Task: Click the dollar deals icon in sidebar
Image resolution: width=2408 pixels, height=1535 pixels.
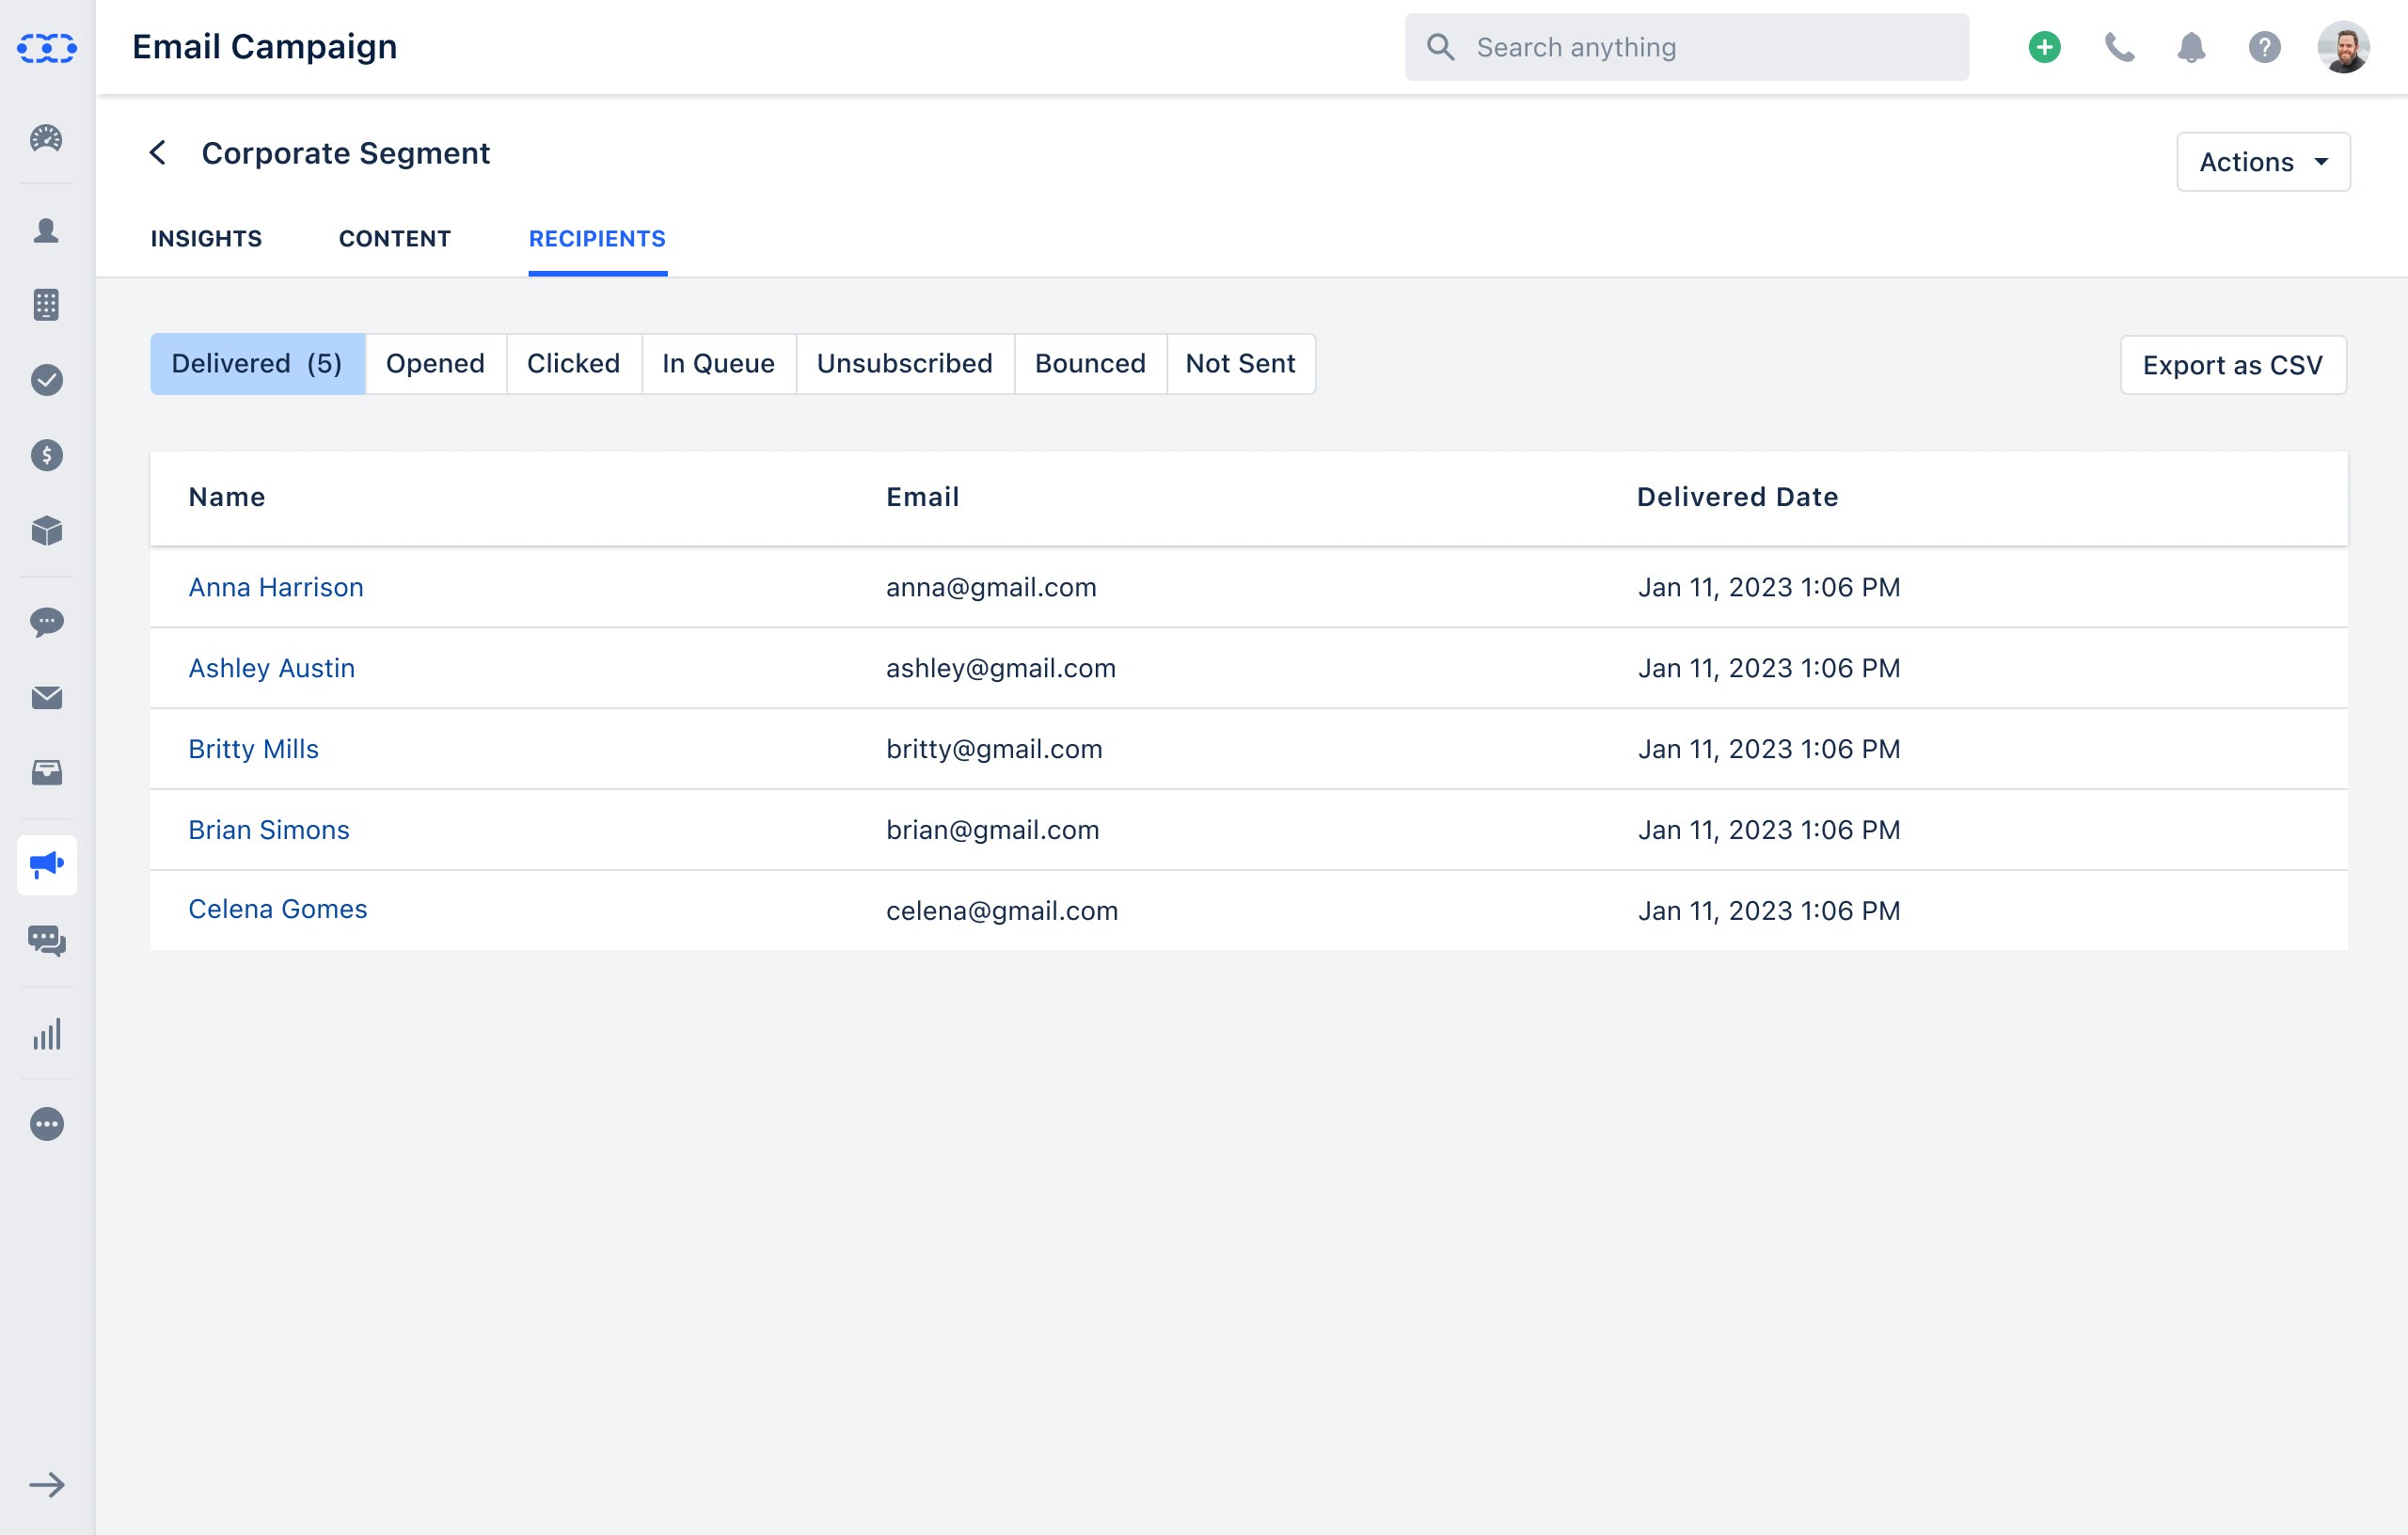Action: 46,455
